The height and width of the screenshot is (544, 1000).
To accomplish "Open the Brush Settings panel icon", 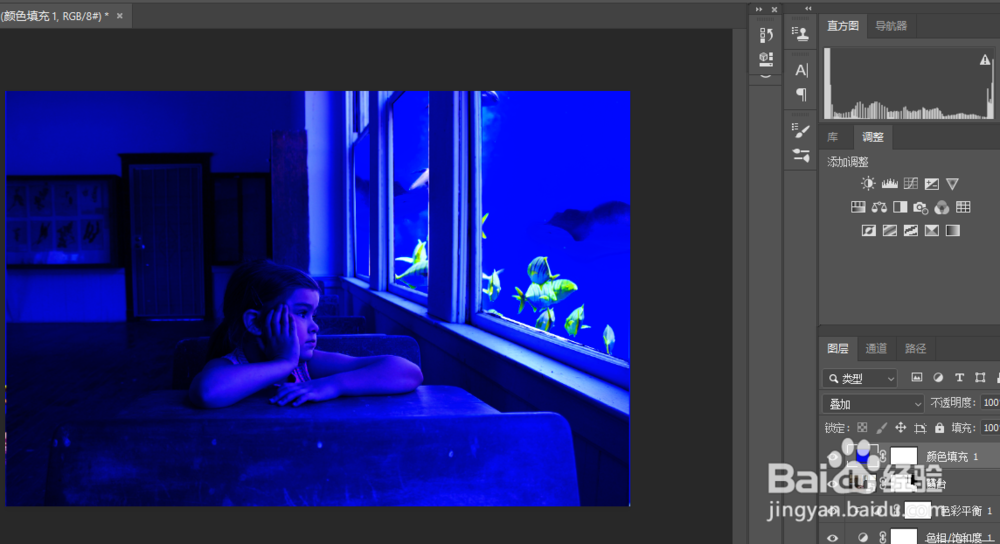I will tap(800, 131).
